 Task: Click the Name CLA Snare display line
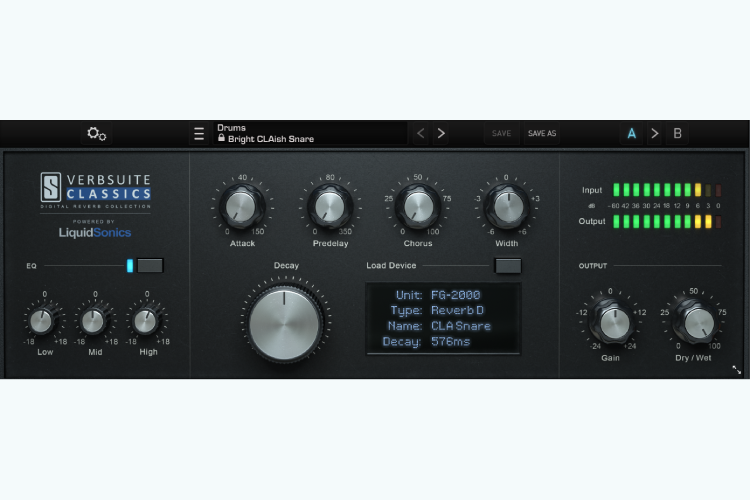coord(439,326)
